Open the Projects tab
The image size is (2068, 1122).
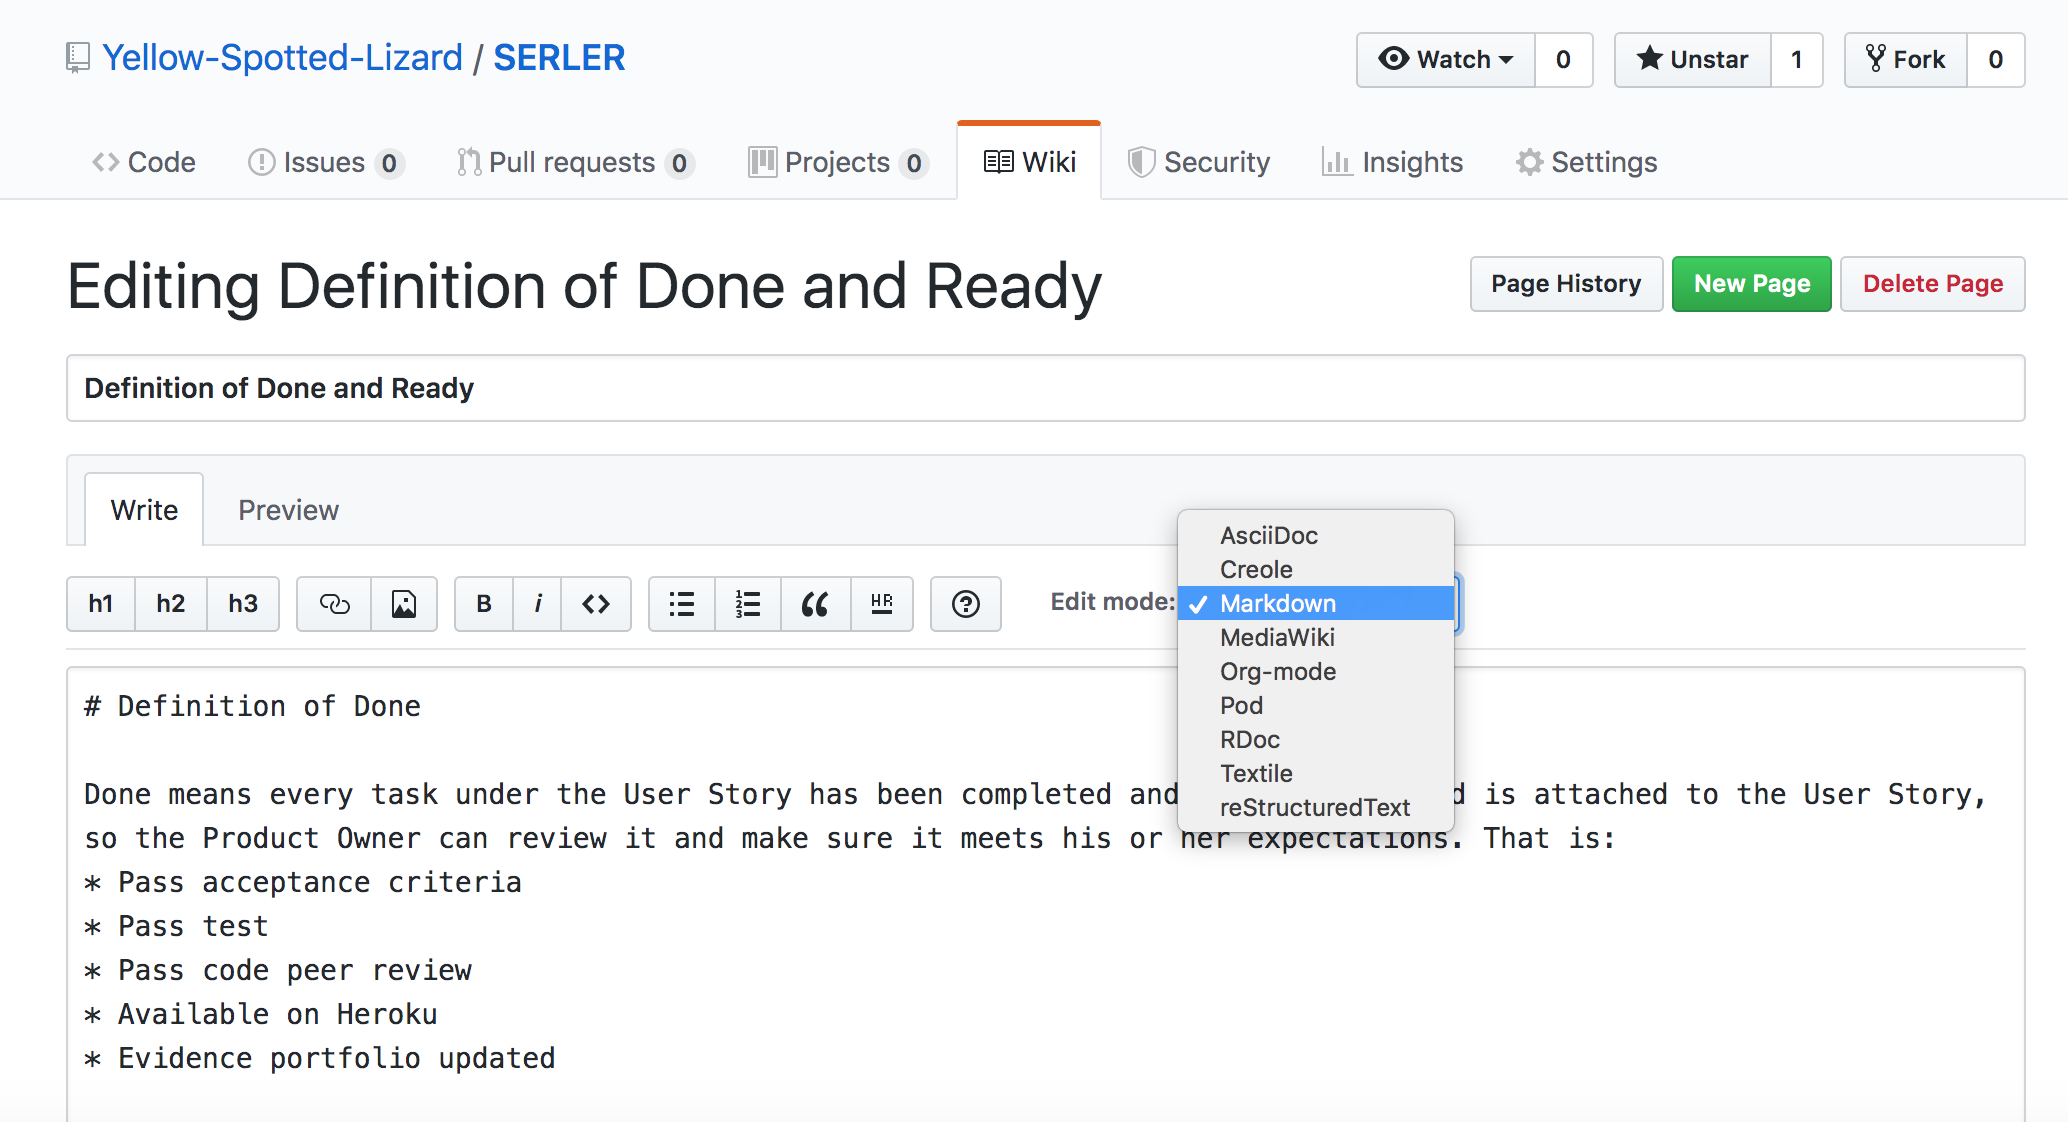pos(838,162)
